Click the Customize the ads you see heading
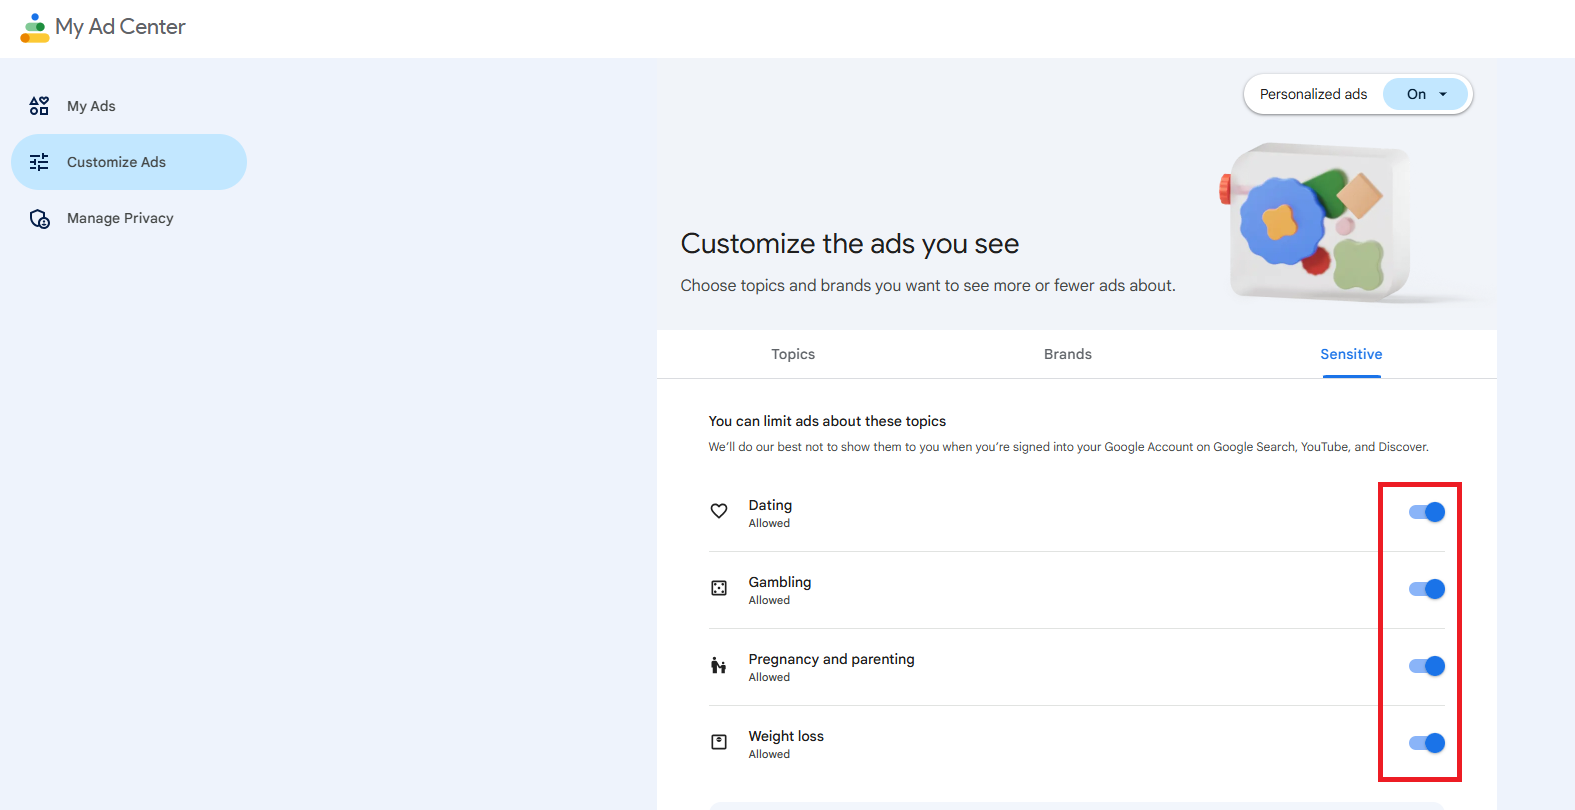This screenshot has width=1575, height=810. 850,244
